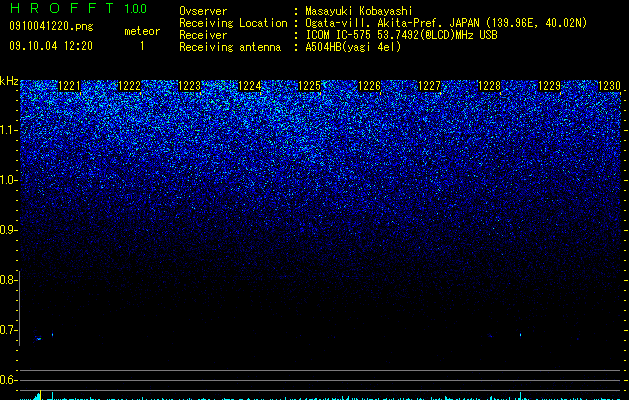The height and width of the screenshot is (400, 629).
Task: Click the 1224 time marker
Action: pos(250,86)
